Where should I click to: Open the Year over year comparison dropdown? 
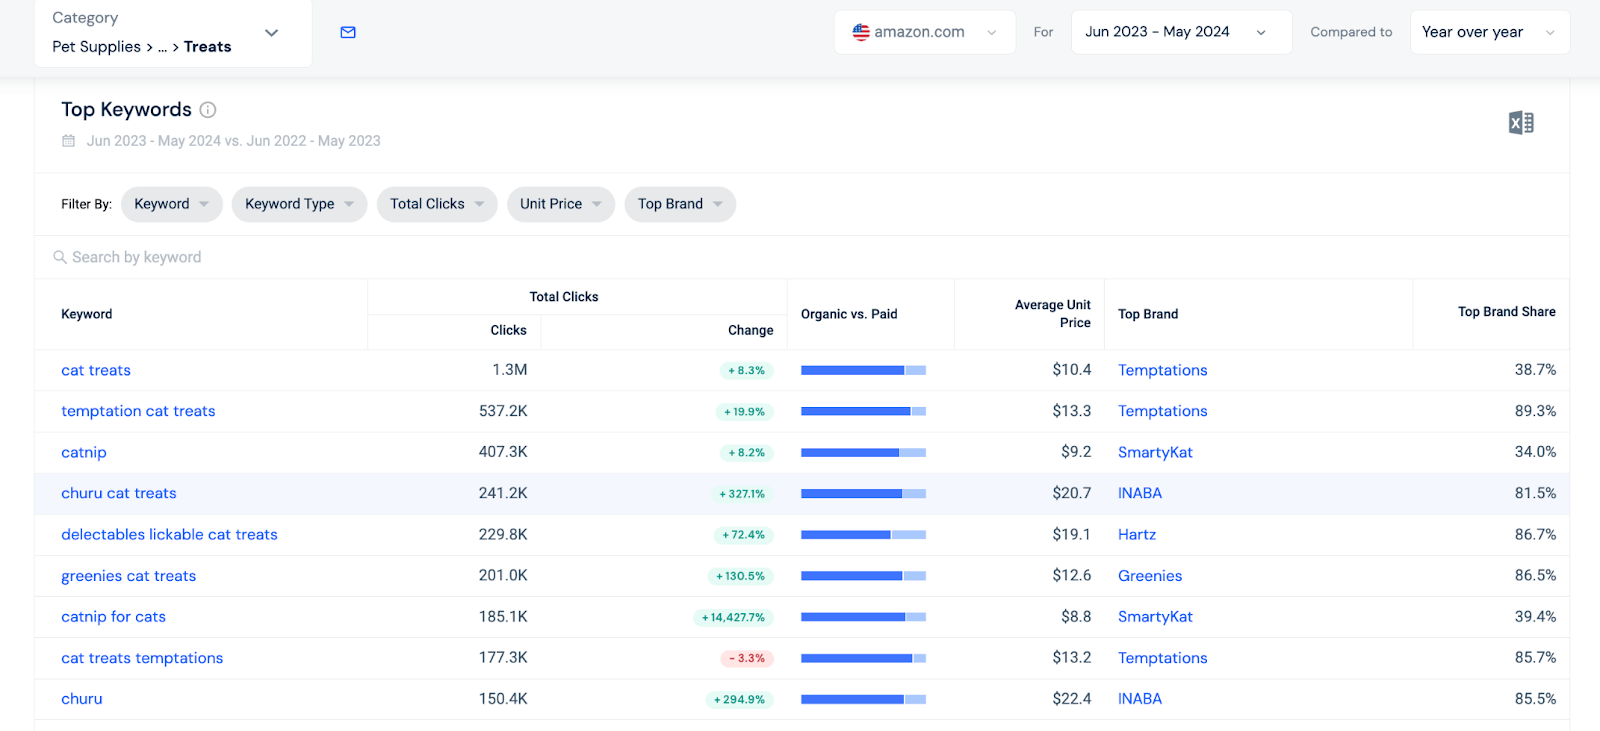pos(1488,32)
